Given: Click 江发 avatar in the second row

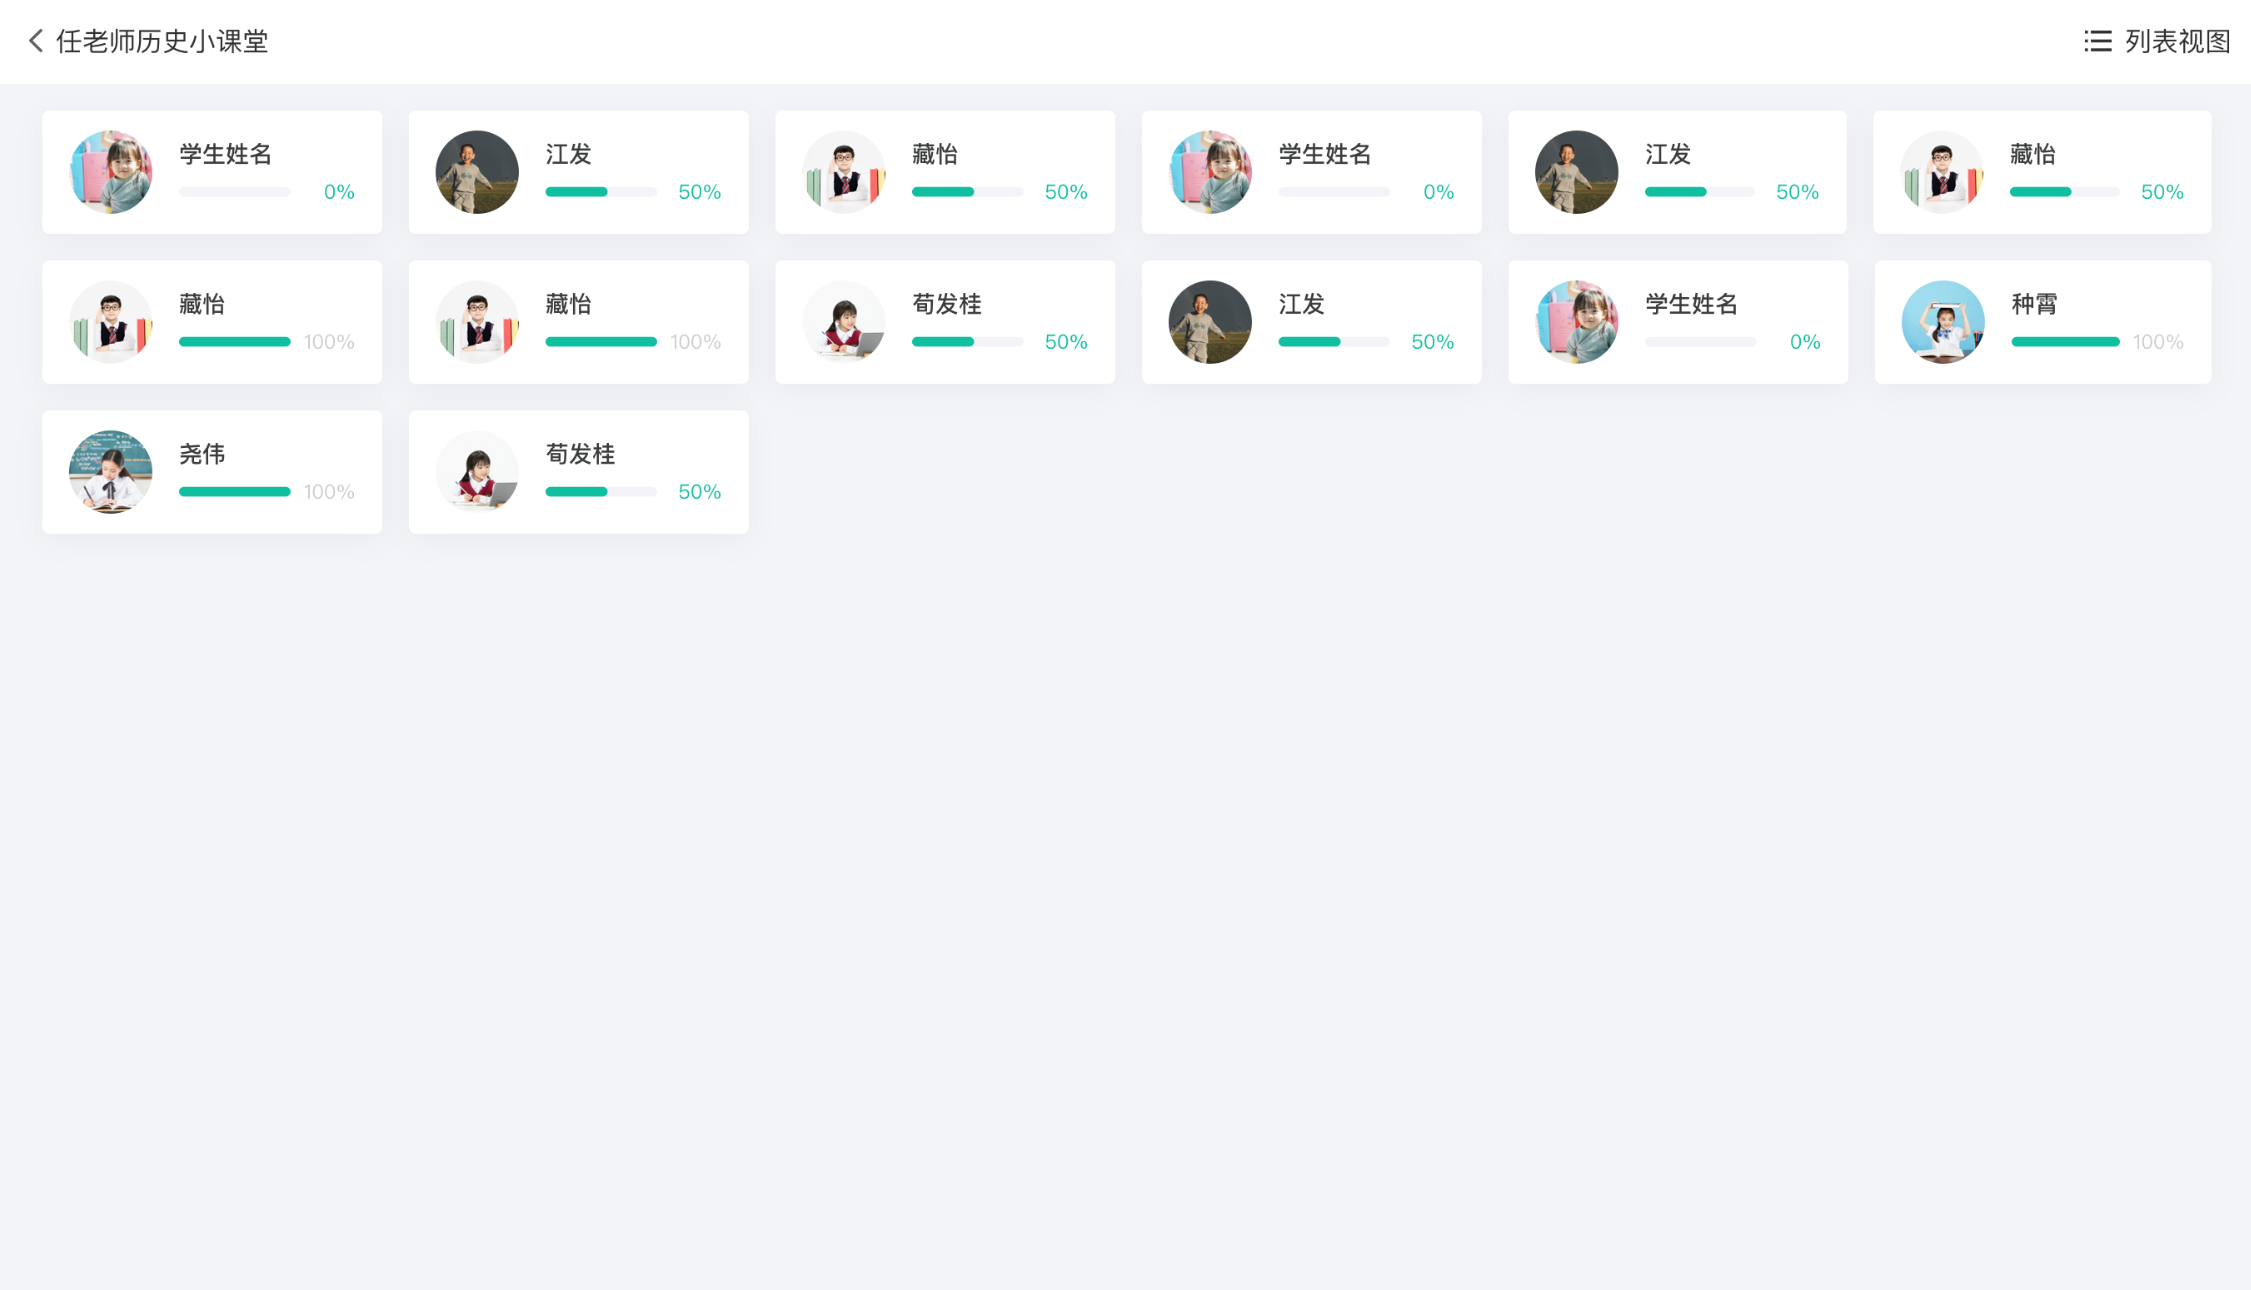Looking at the screenshot, I should 1209,322.
